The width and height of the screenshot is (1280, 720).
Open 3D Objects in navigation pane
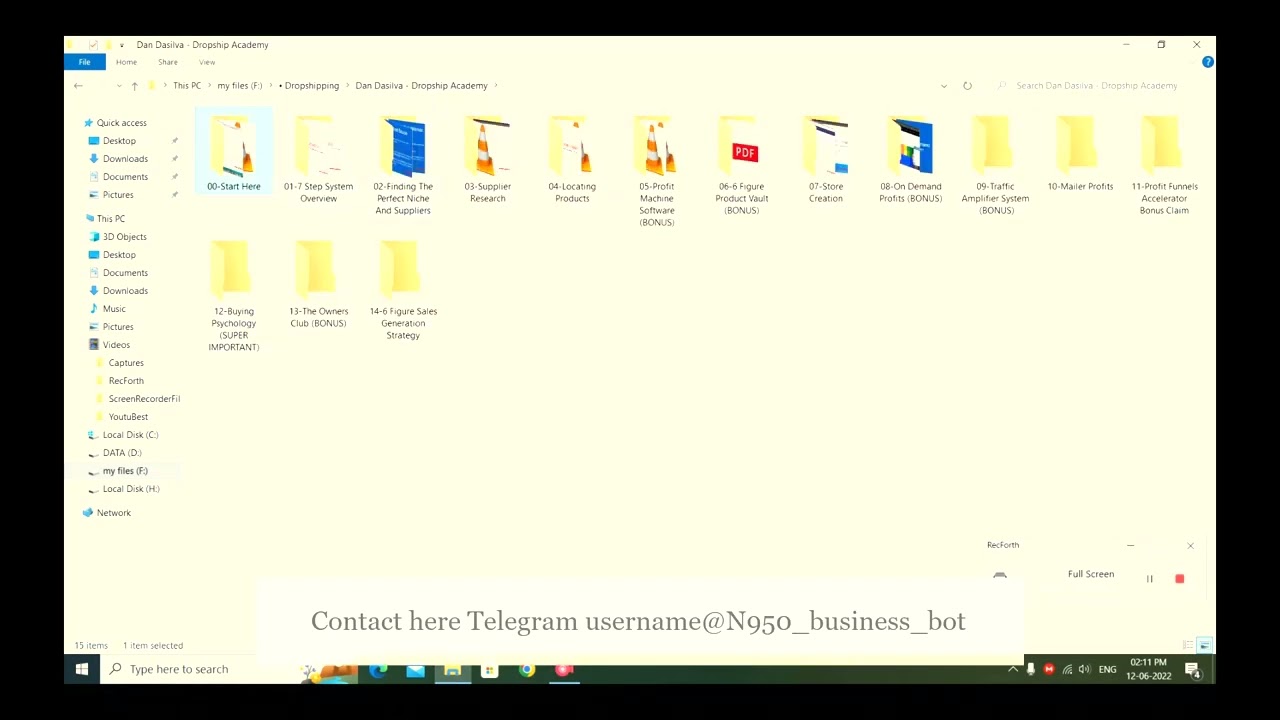(124, 237)
